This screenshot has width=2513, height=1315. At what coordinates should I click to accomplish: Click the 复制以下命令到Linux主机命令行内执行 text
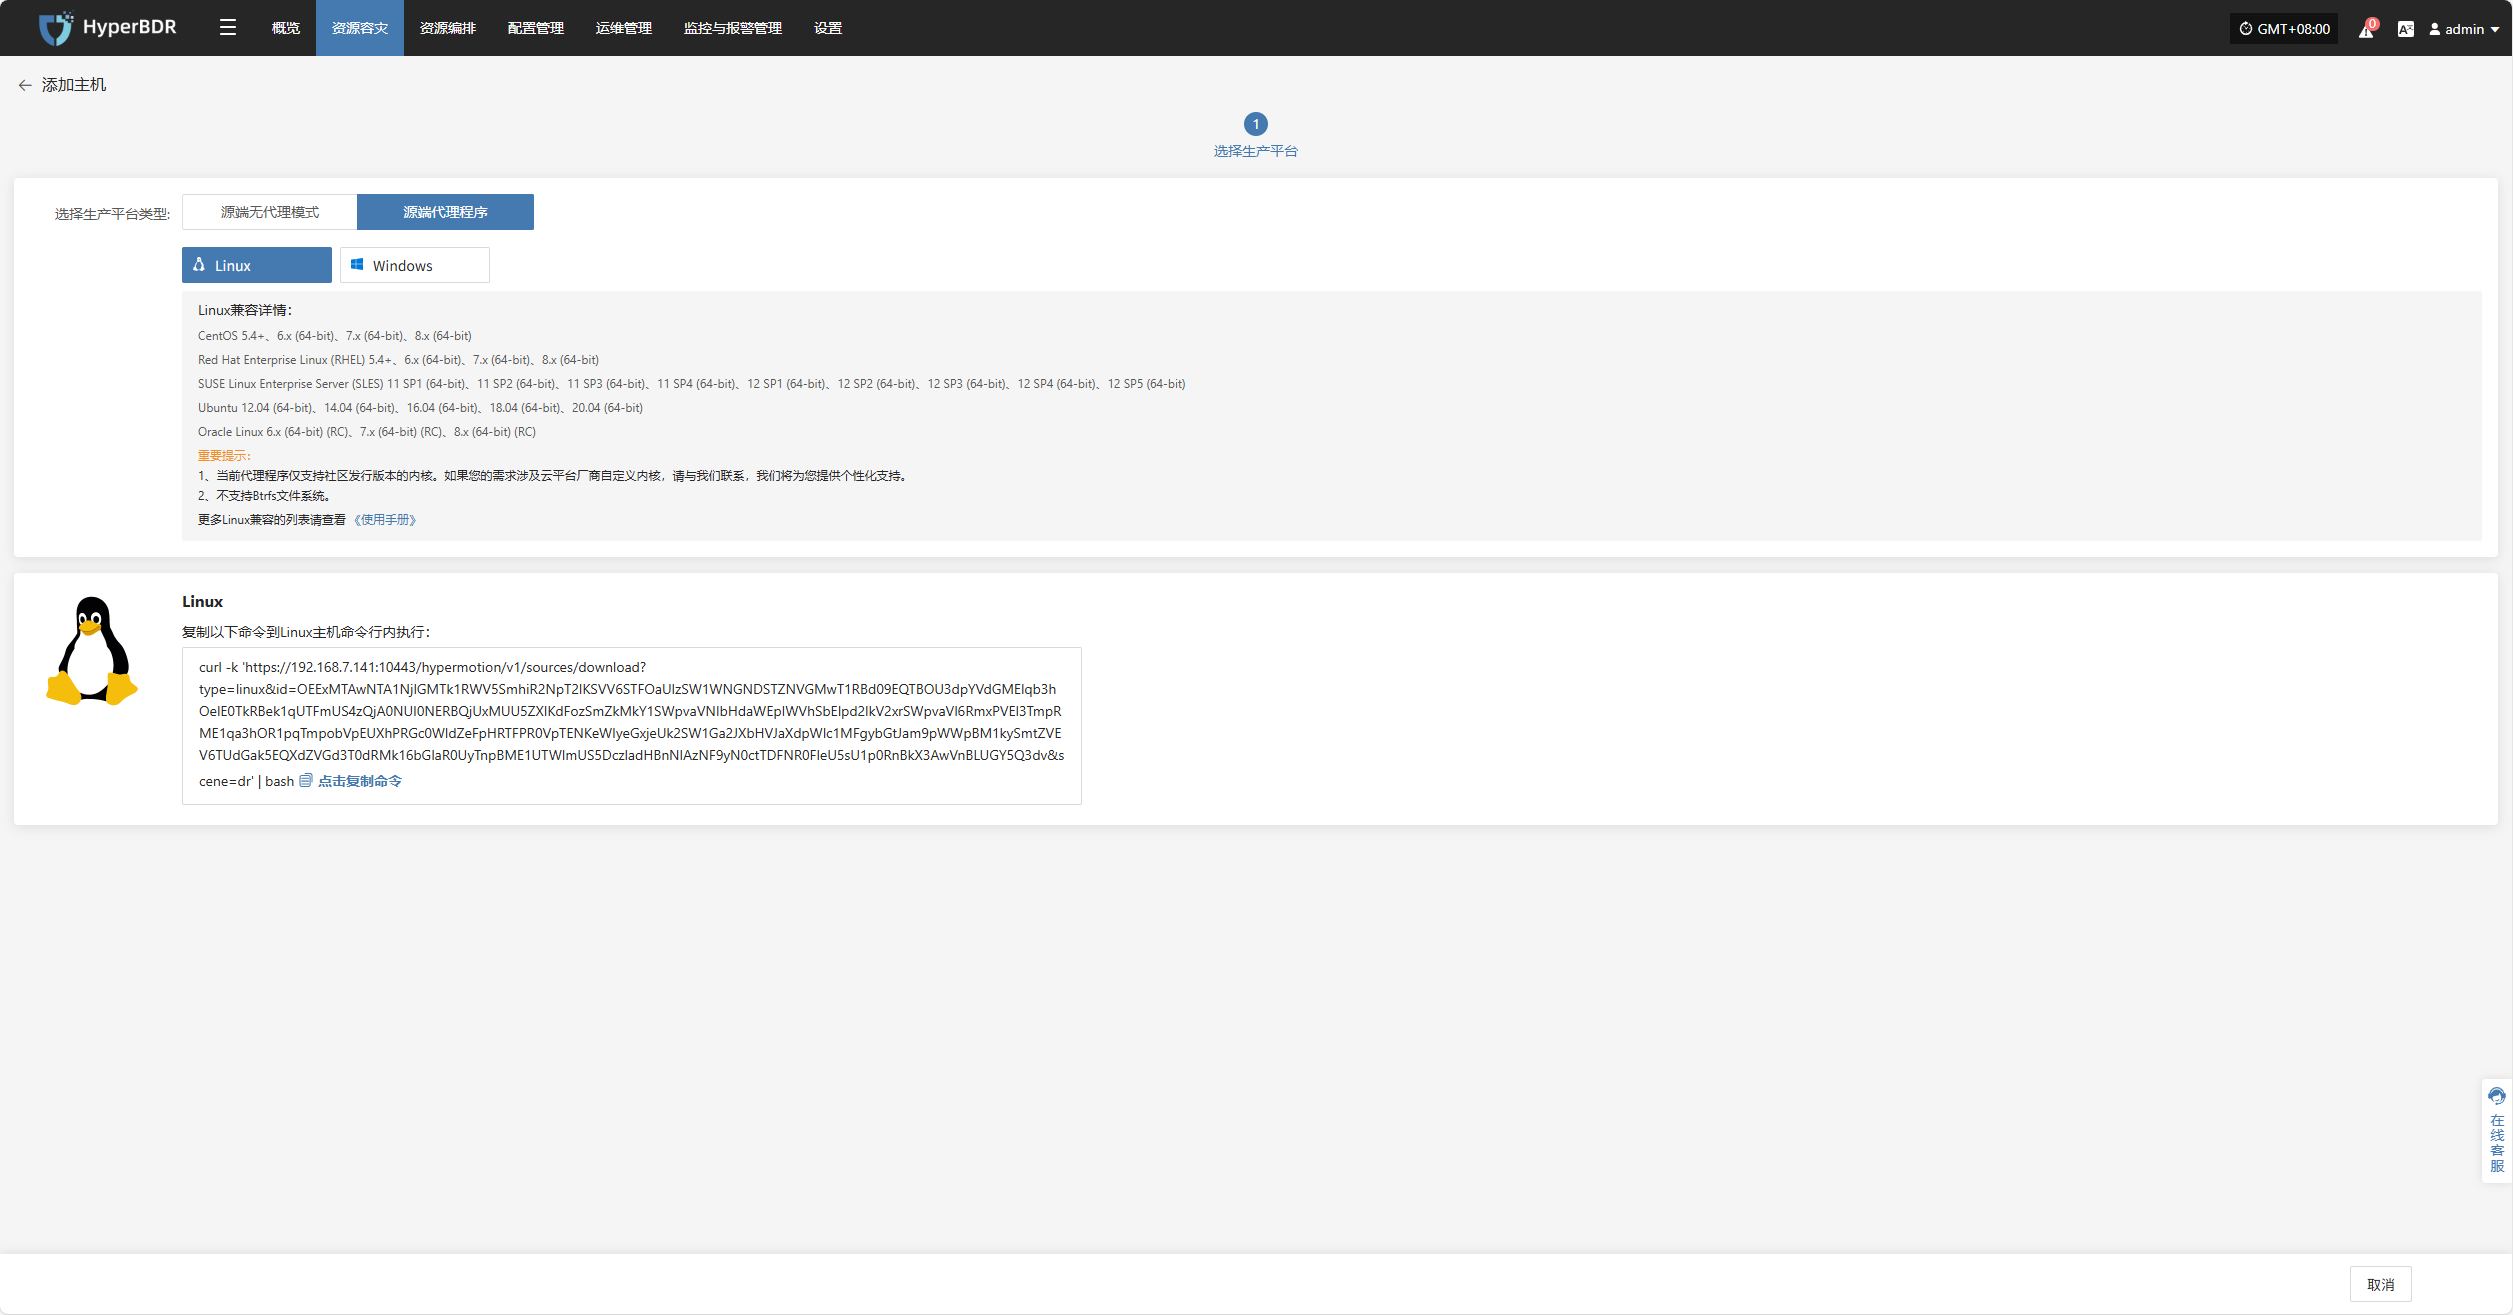point(306,632)
